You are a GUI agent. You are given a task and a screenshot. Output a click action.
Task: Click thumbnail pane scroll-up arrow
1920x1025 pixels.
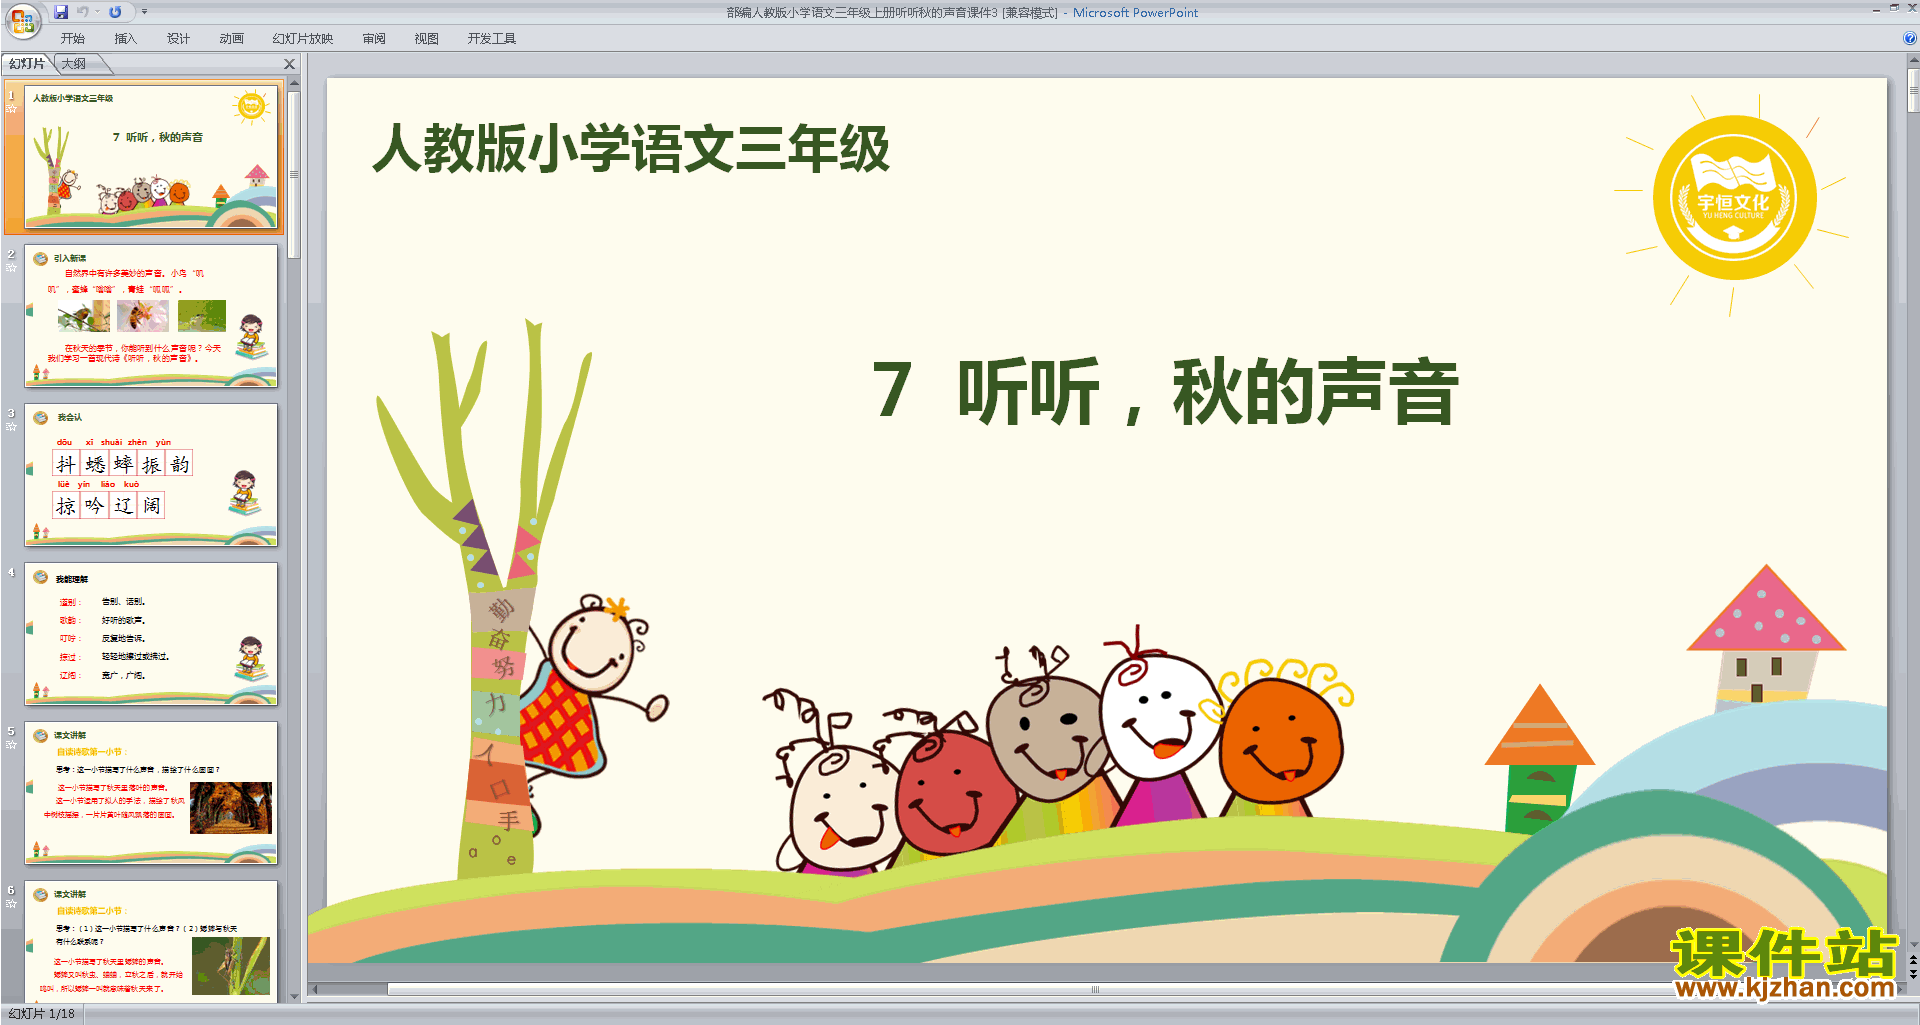tap(294, 84)
